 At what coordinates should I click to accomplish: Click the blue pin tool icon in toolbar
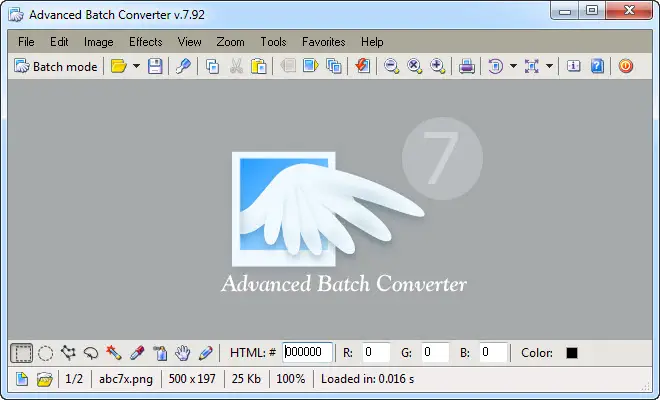click(183, 67)
